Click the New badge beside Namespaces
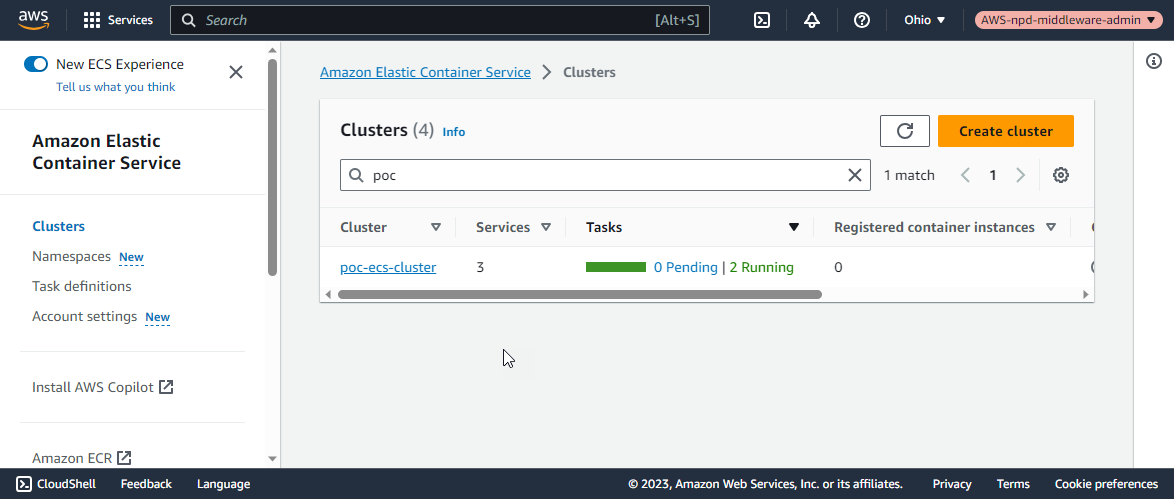 131,257
